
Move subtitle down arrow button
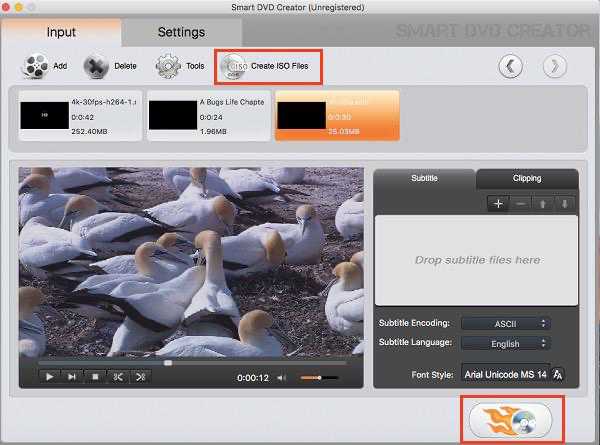click(x=564, y=204)
